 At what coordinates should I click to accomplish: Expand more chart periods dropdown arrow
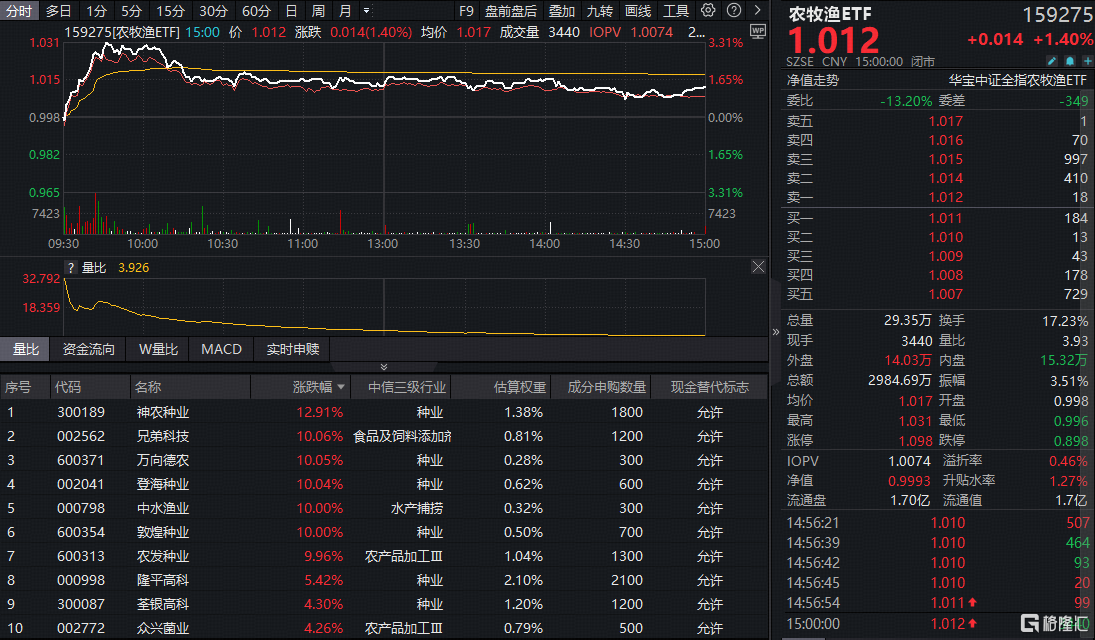[x=367, y=11]
